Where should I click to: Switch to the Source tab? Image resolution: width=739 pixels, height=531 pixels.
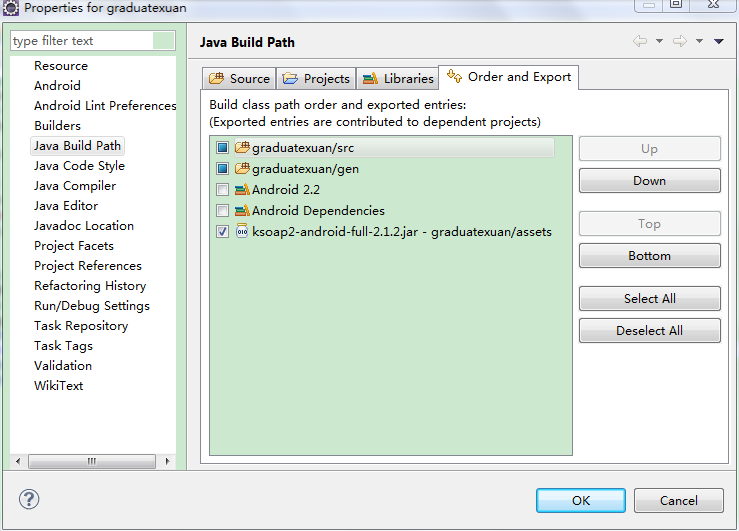(x=239, y=78)
